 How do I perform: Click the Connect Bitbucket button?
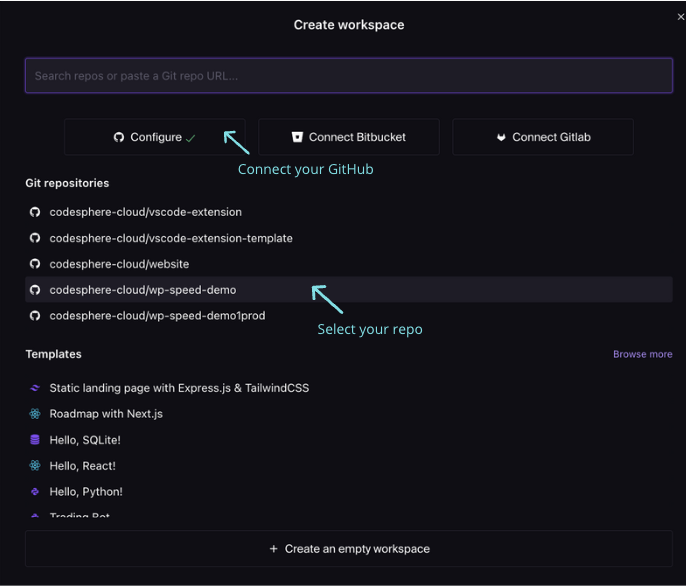click(x=349, y=137)
